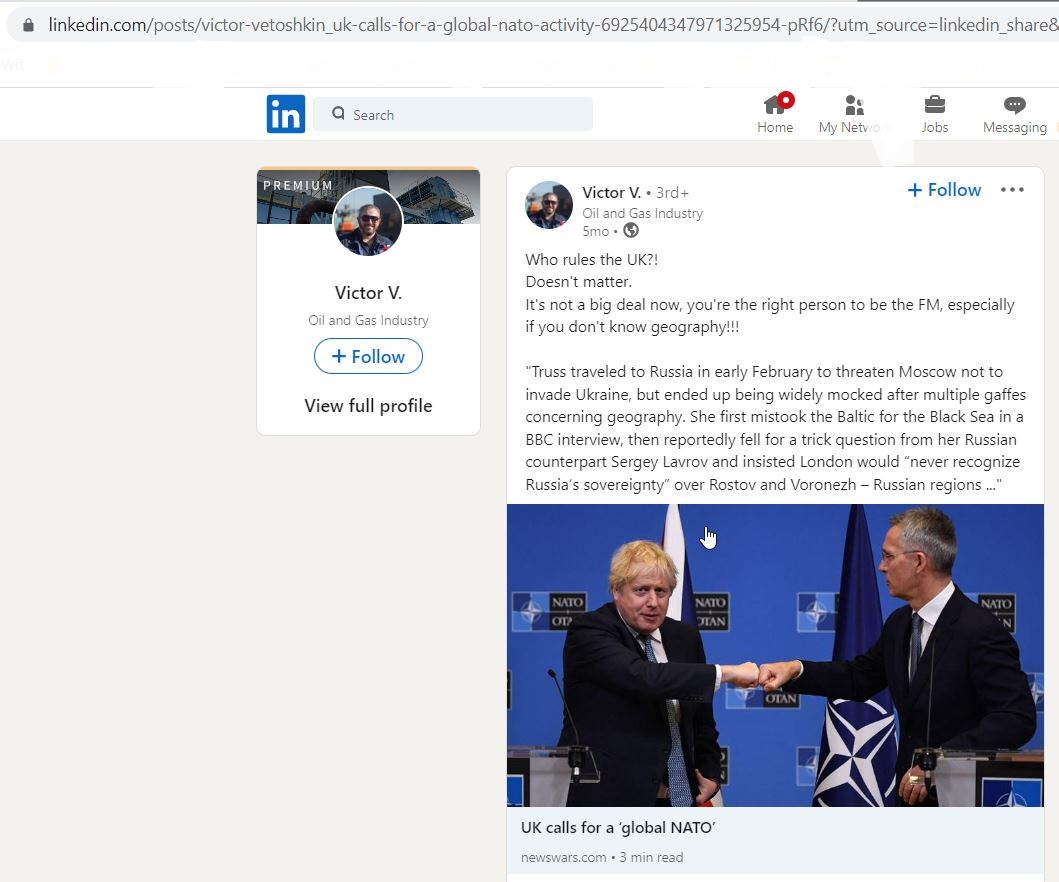Click the sidebar profile photo

pos(367,222)
